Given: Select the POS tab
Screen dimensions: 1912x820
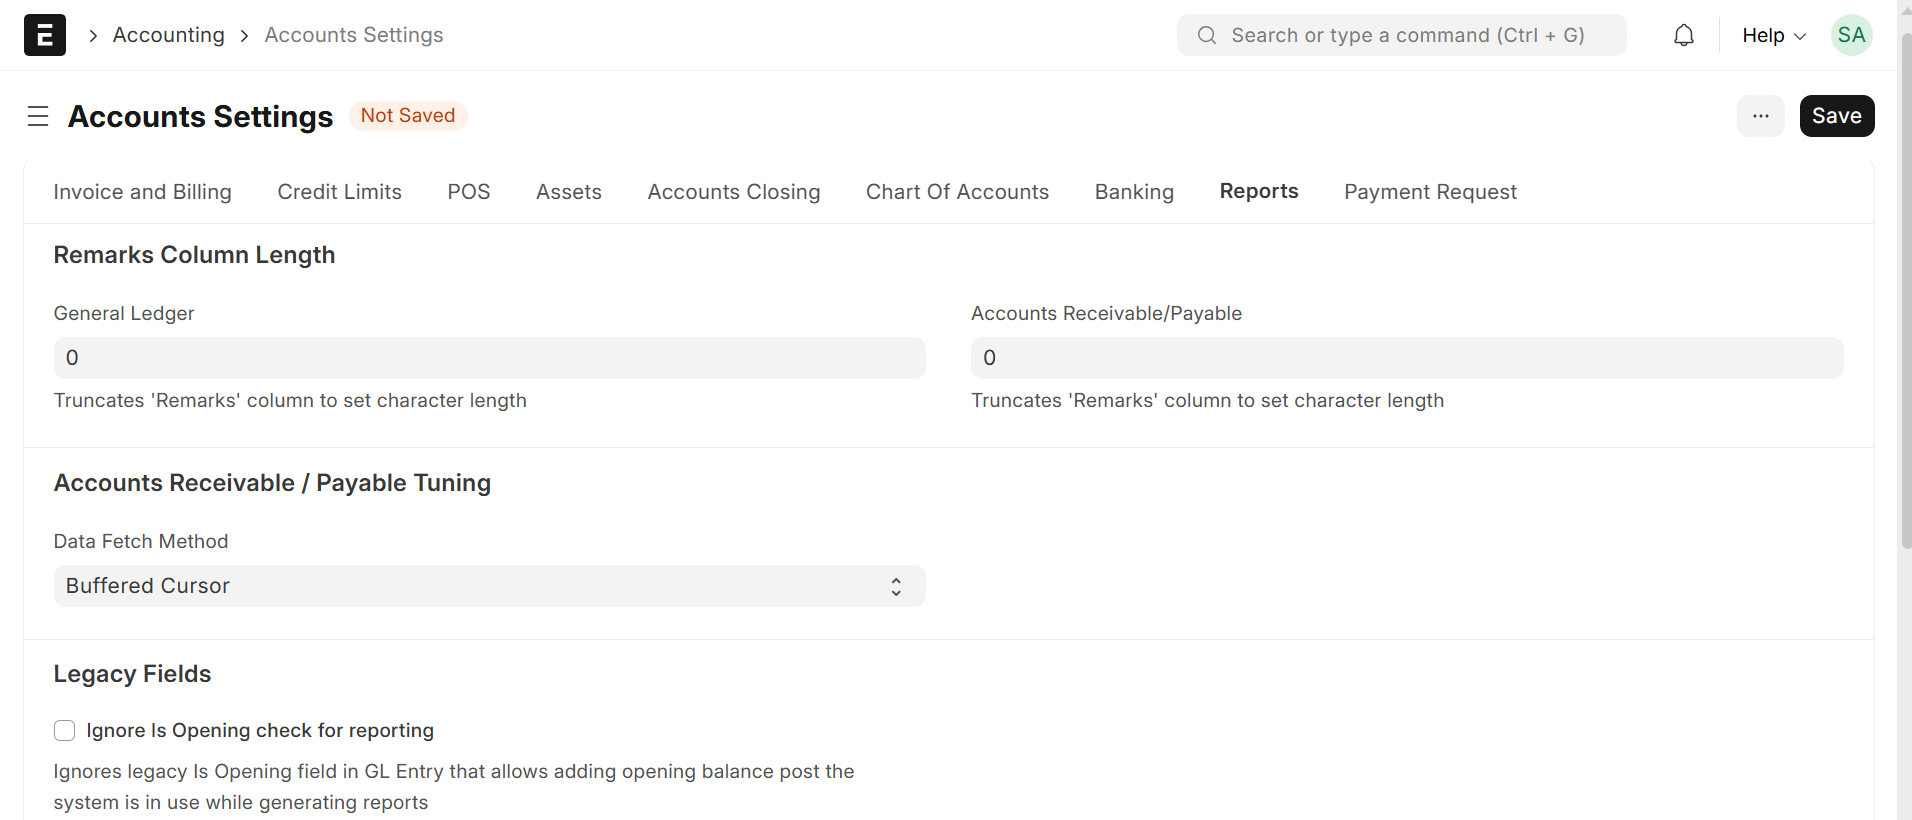Looking at the screenshot, I should click(x=468, y=192).
